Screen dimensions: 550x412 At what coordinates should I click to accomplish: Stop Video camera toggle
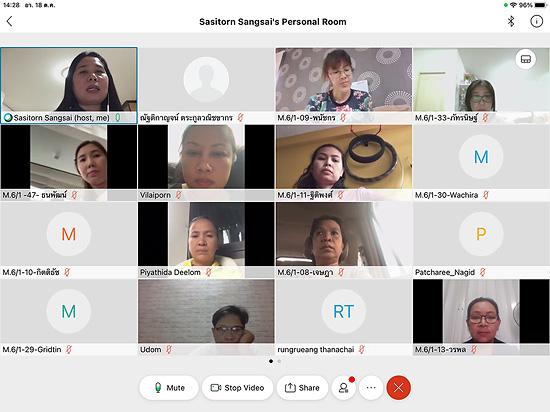tap(237, 387)
